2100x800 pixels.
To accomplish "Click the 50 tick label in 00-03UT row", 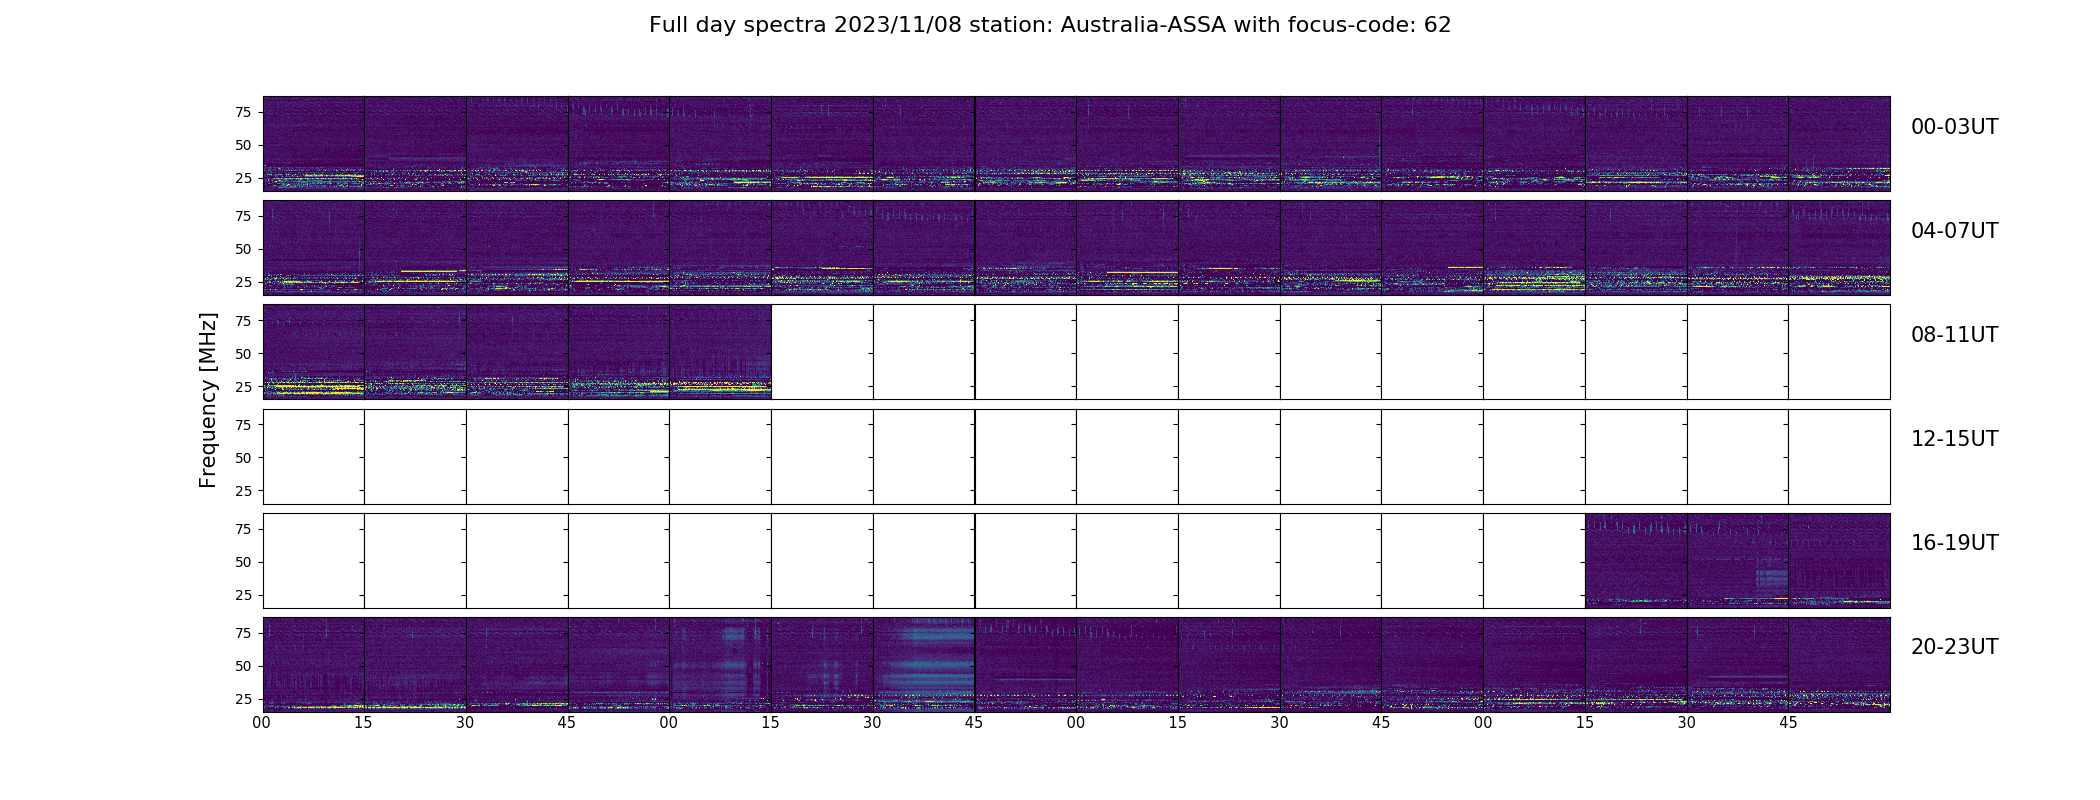I will tap(243, 145).
